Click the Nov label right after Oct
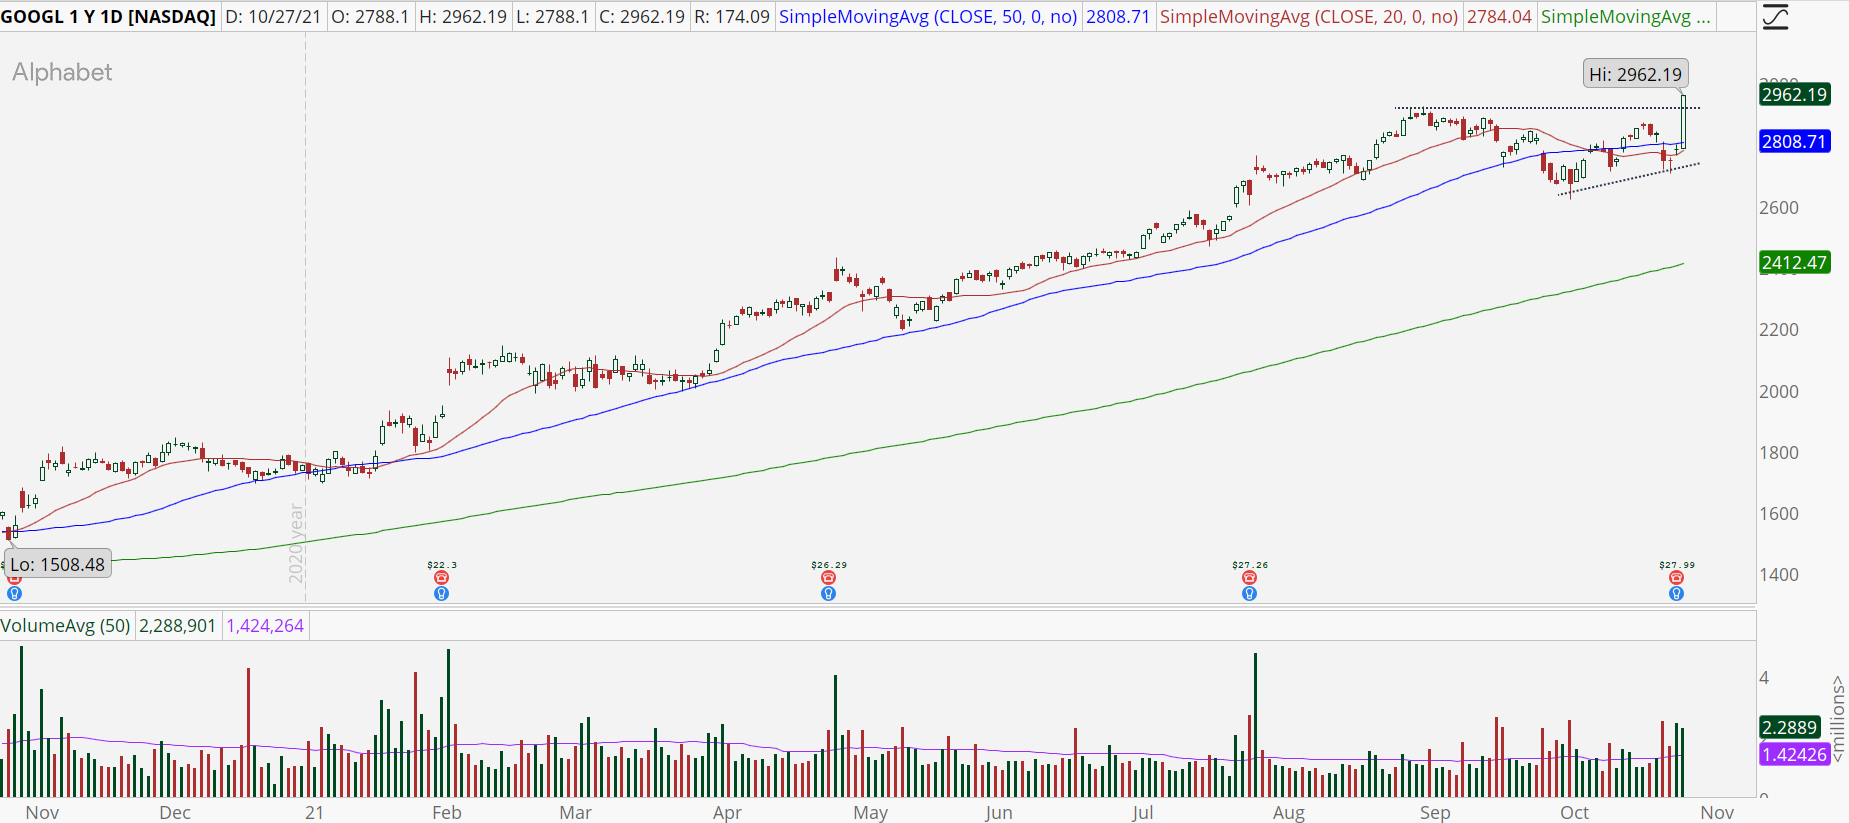 tap(1717, 812)
